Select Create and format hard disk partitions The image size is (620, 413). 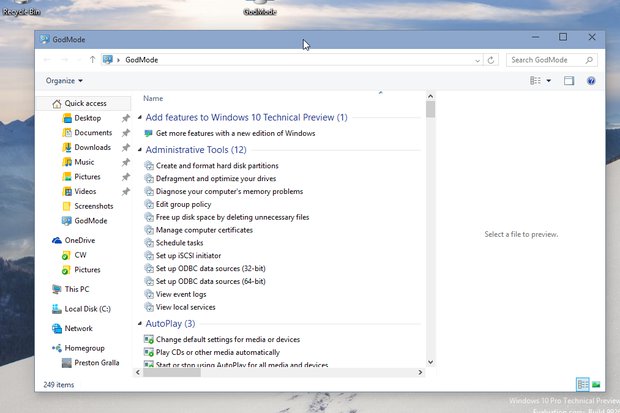(217, 166)
